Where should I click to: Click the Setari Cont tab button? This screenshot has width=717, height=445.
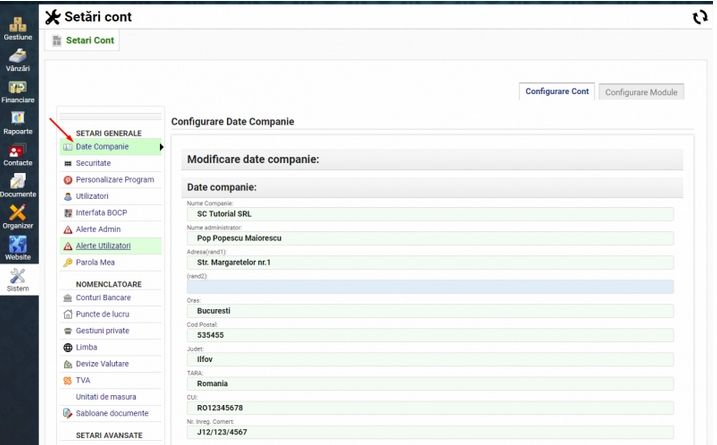83,41
